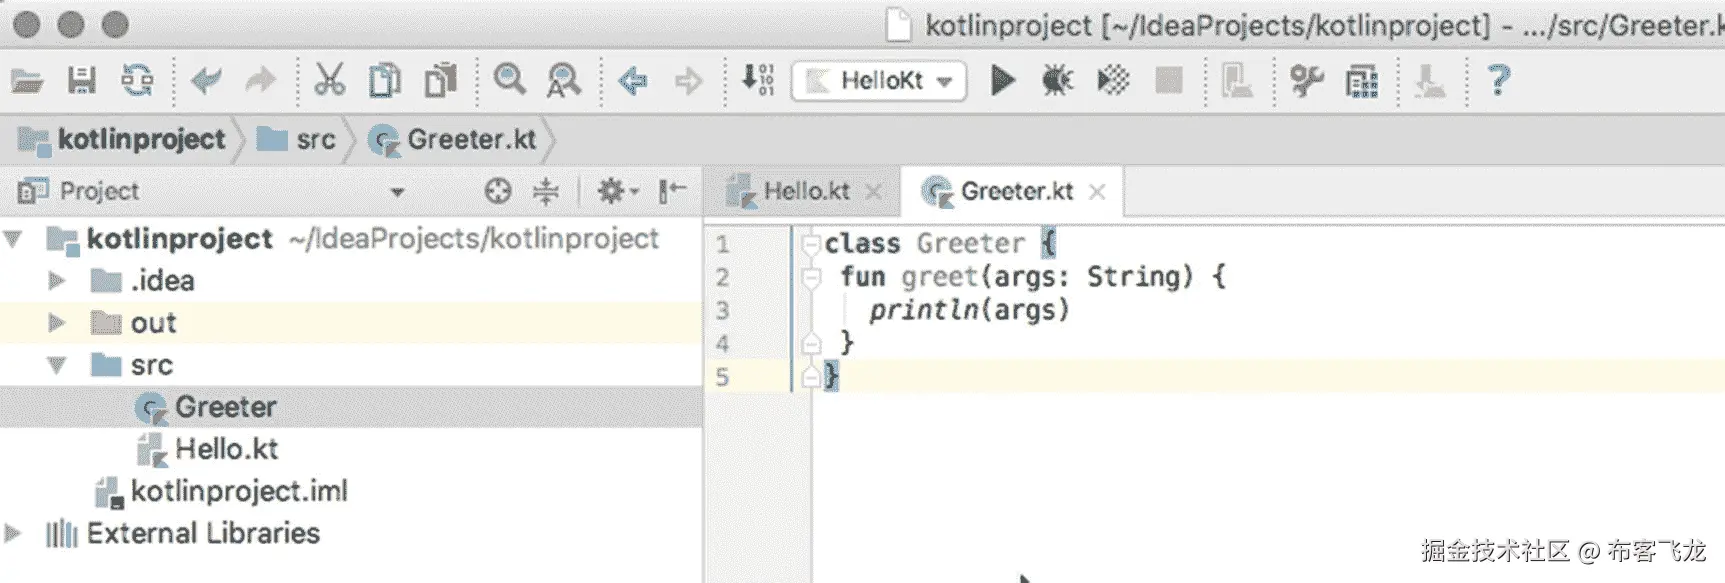1725x583 pixels.
Task: Click the greet function name in code
Action: pyautogui.click(x=939, y=277)
